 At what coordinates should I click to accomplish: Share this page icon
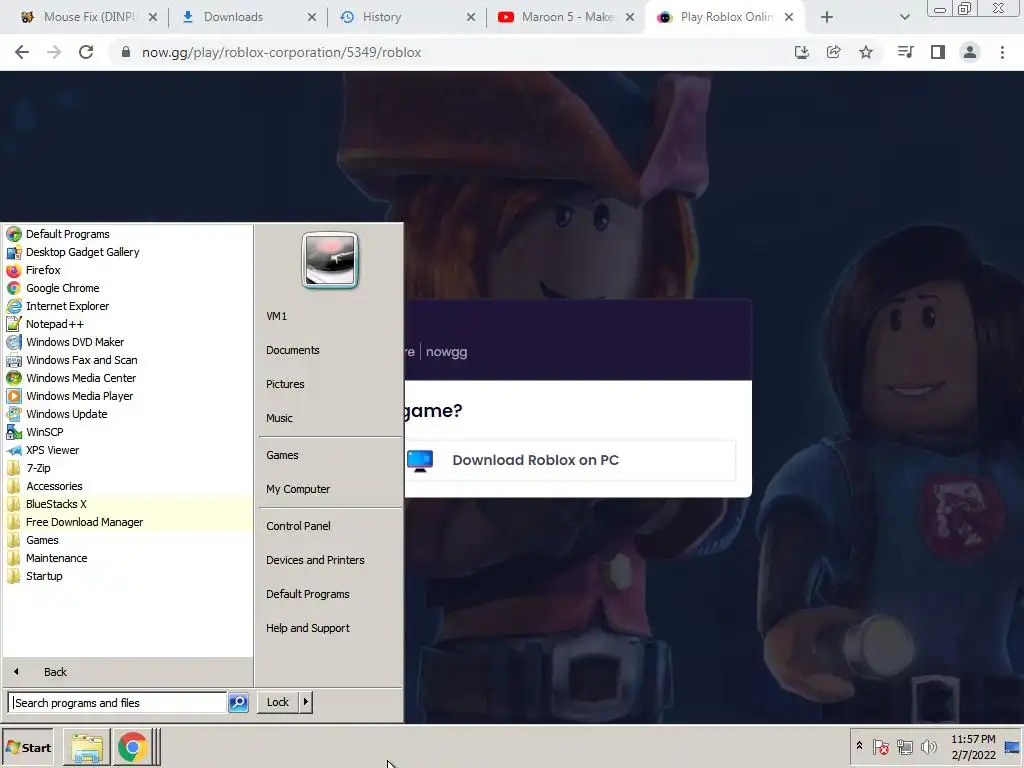point(833,52)
